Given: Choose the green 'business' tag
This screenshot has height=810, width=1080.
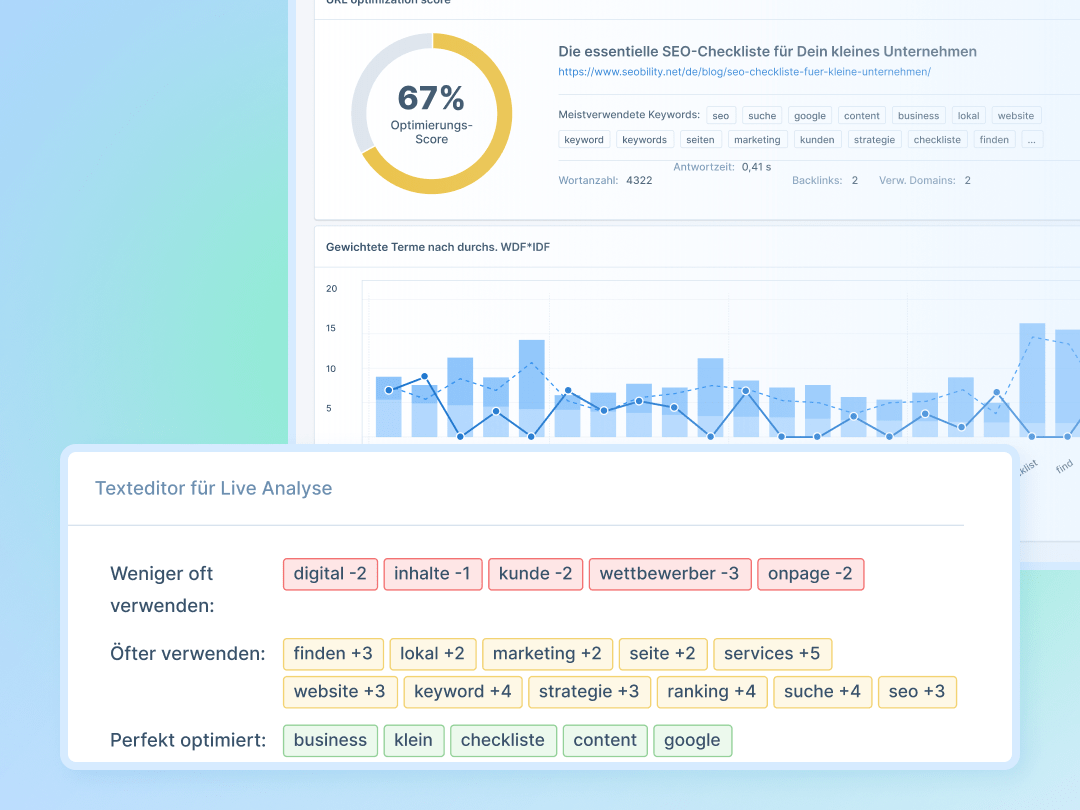Looking at the screenshot, I should click(x=330, y=740).
